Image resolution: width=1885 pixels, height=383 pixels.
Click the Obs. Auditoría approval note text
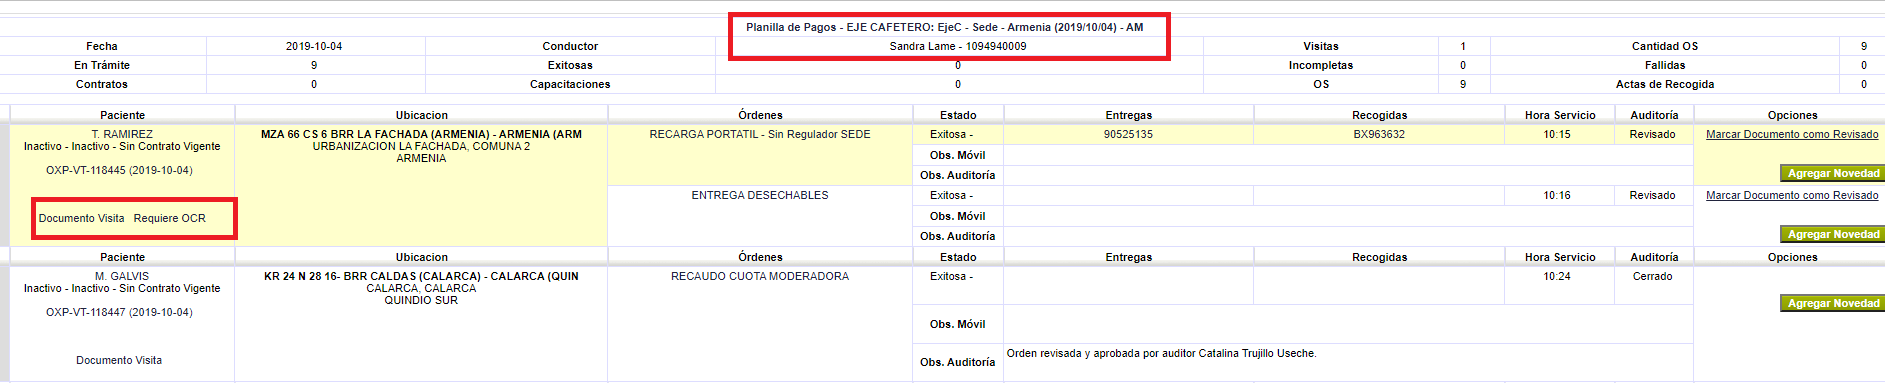point(1161,353)
